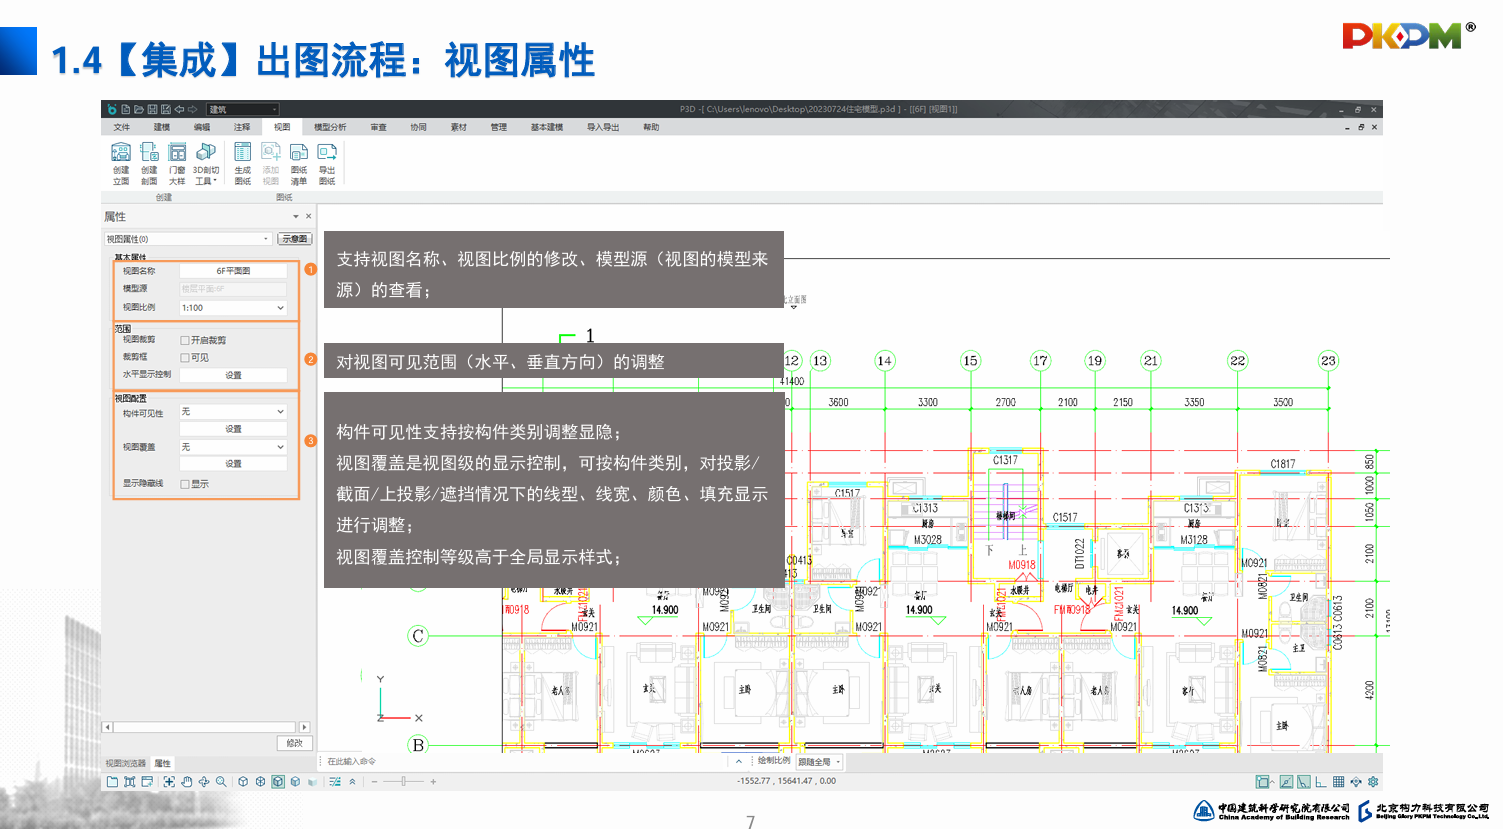Switch to the 注释 ribbon tab
The width and height of the screenshot is (1503, 829).
242,127
